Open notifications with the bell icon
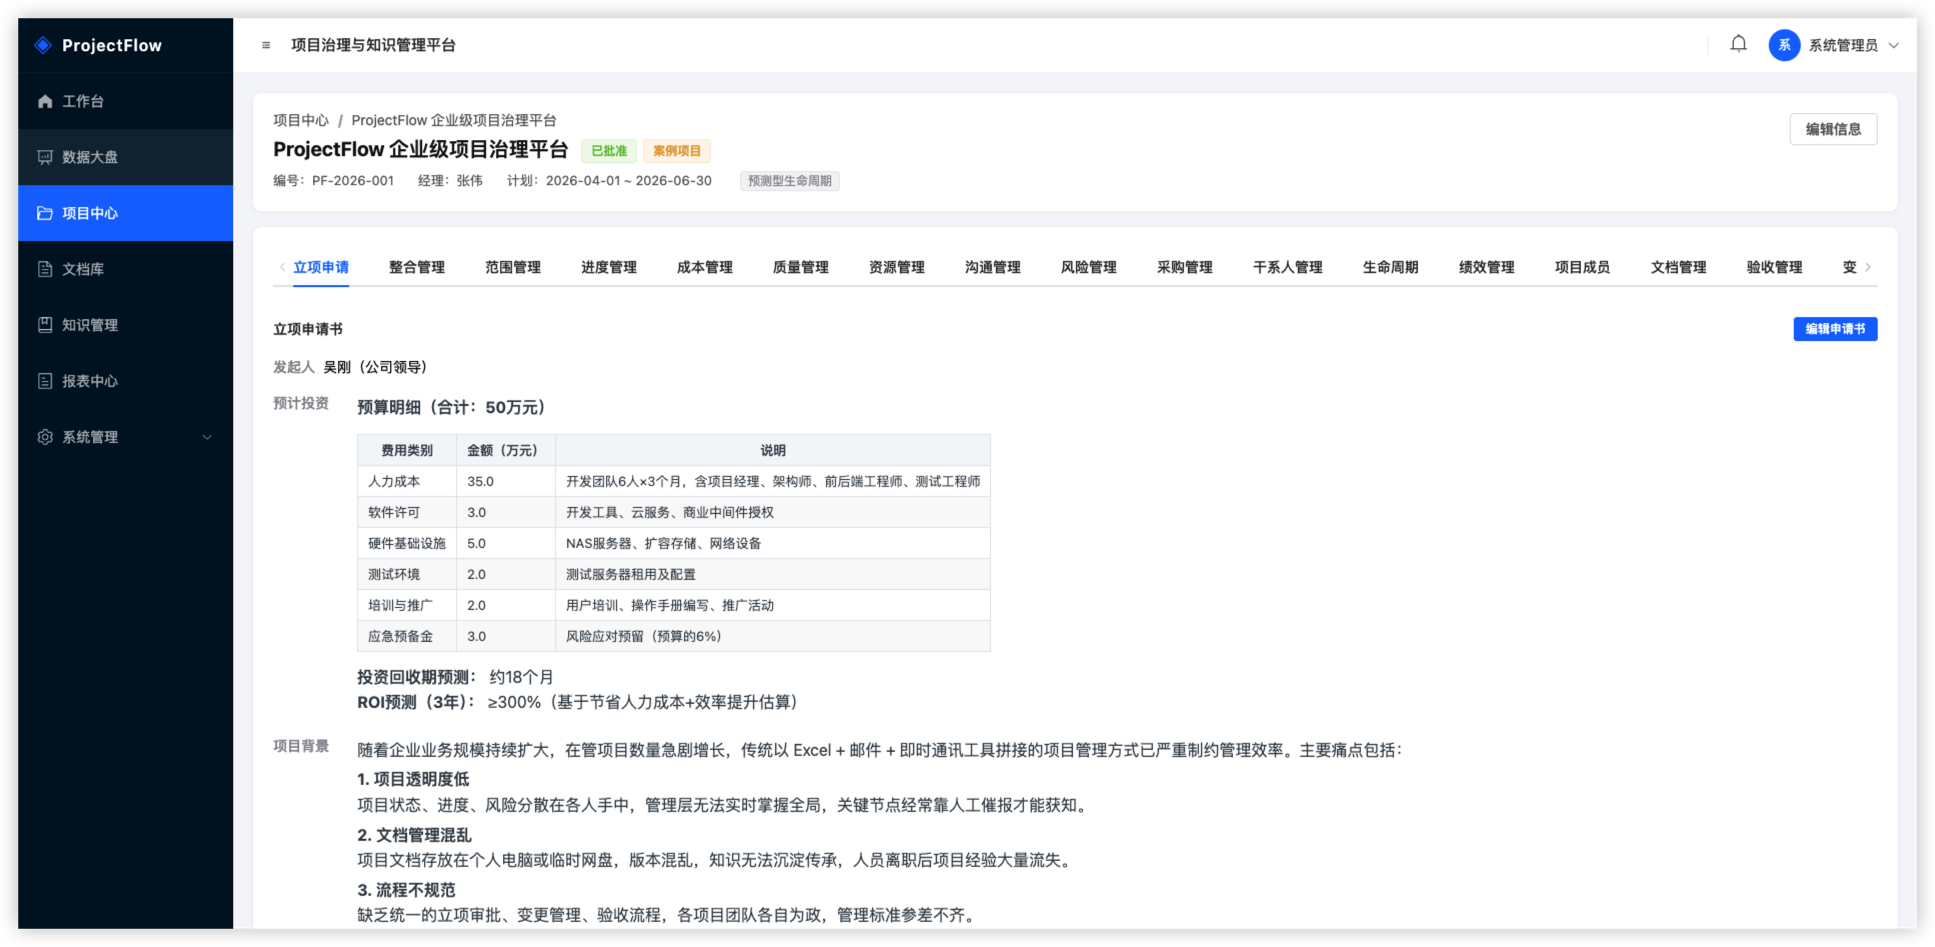Viewport: 1935px width, 947px height. (1738, 44)
